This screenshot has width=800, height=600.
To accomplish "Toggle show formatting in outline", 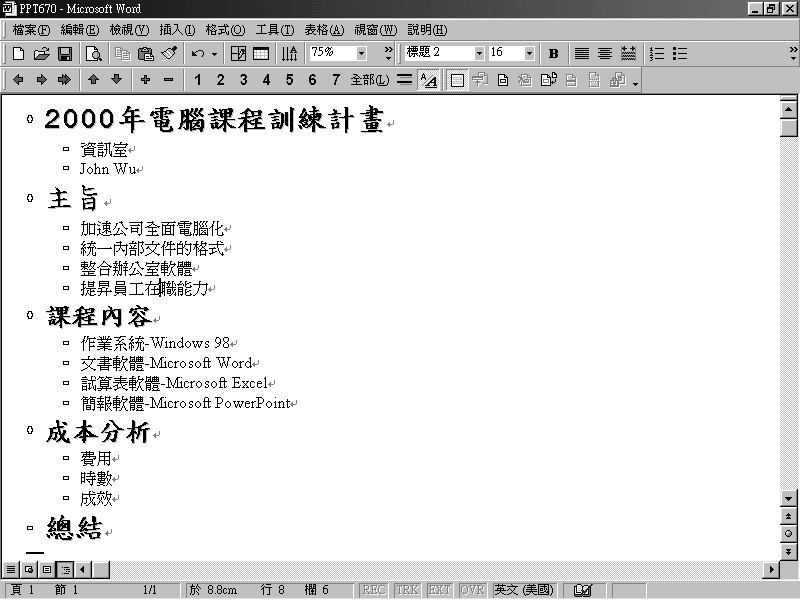I will coord(429,80).
